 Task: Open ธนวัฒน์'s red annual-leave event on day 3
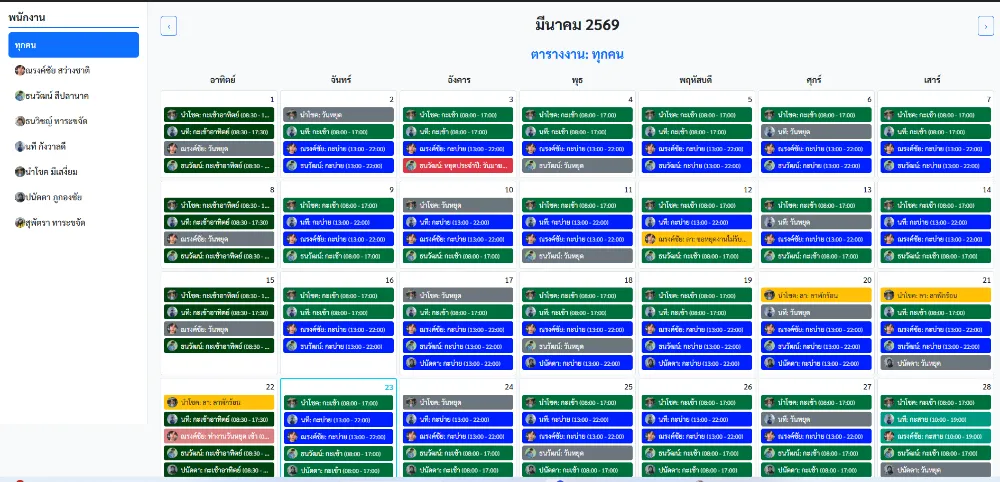(x=457, y=166)
